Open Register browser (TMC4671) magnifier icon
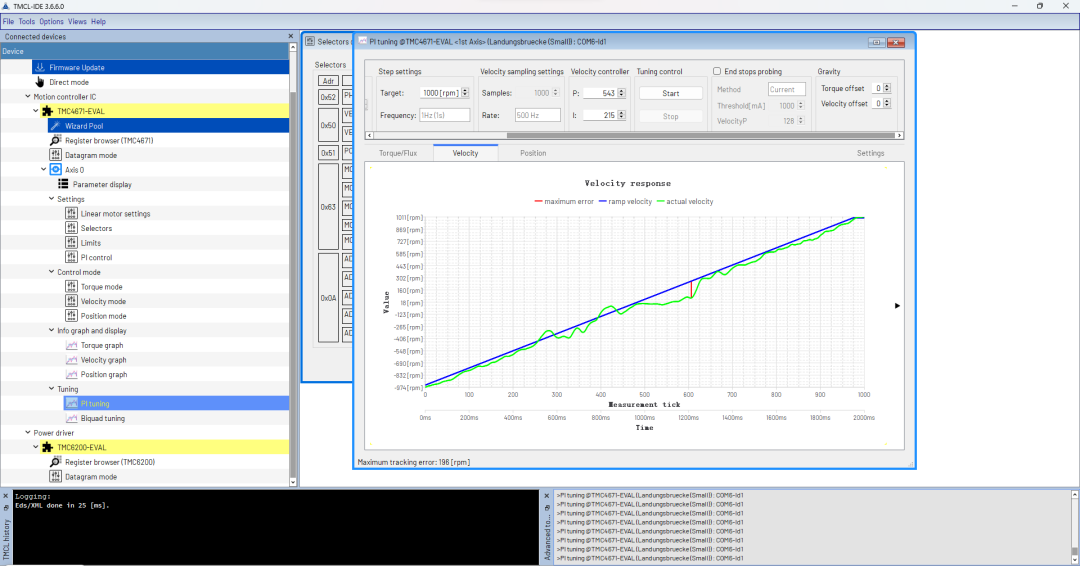The width and height of the screenshot is (1080, 566). tap(55, 141)
